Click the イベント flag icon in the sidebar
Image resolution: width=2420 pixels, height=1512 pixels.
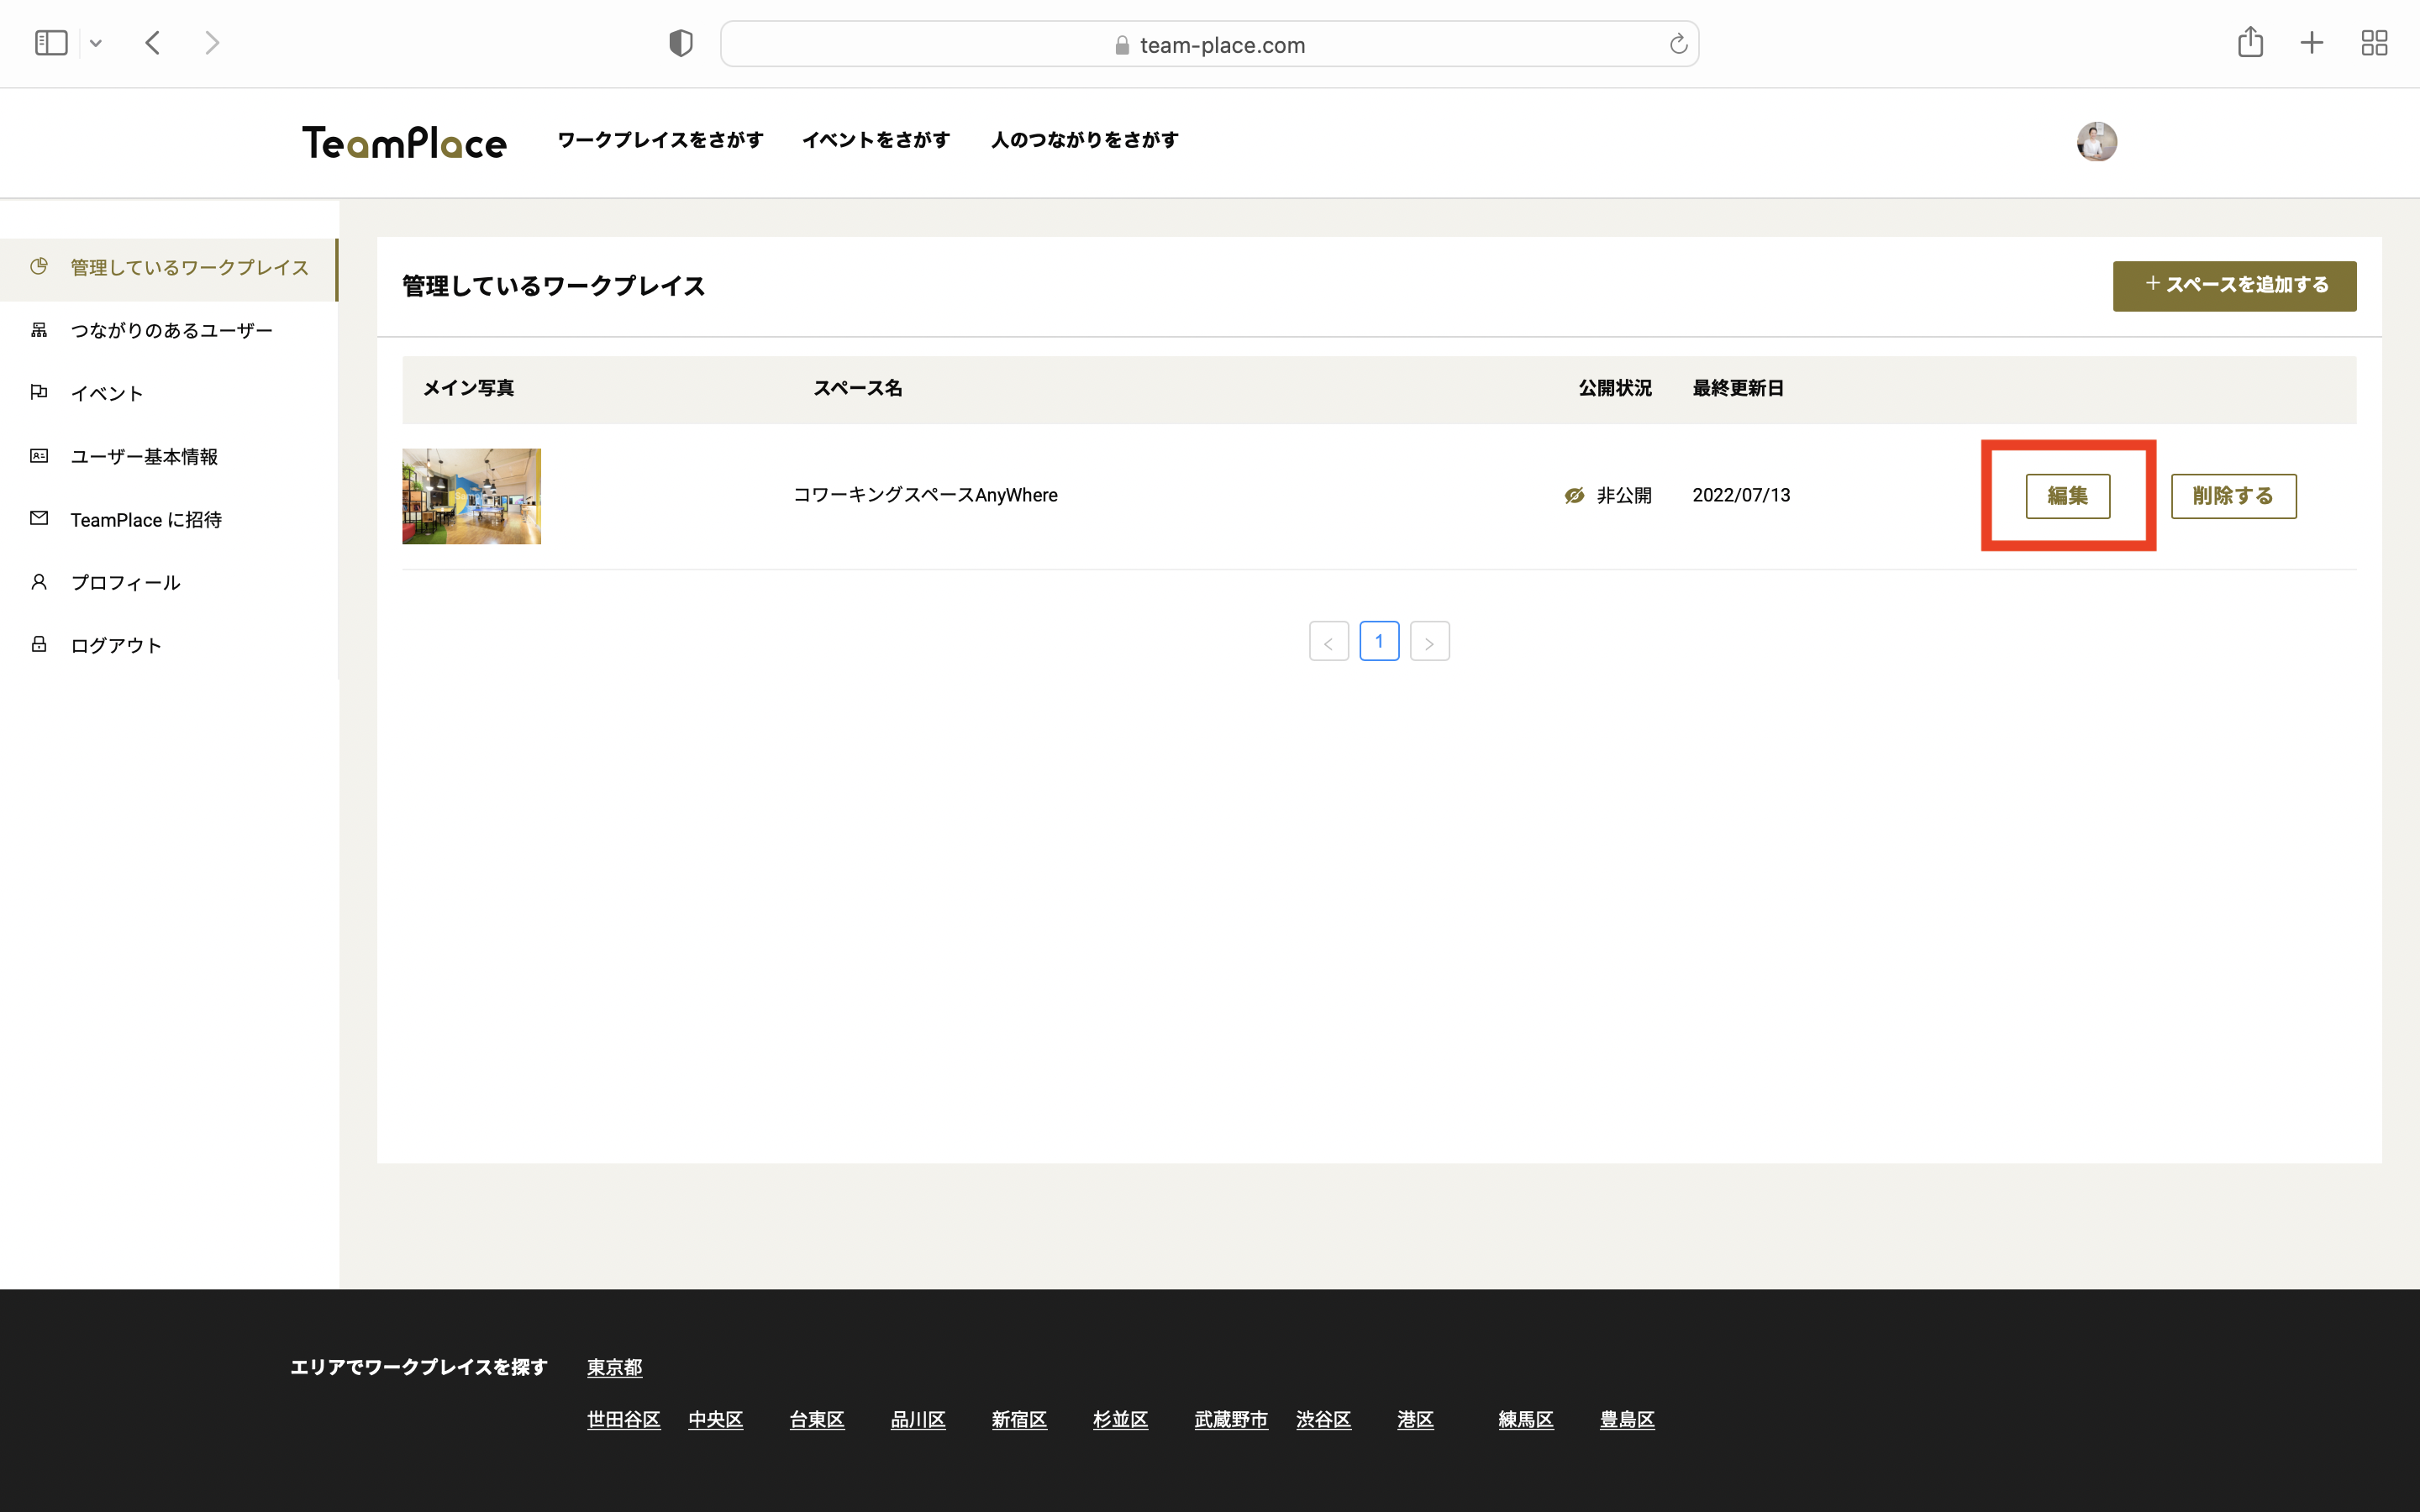39,392
